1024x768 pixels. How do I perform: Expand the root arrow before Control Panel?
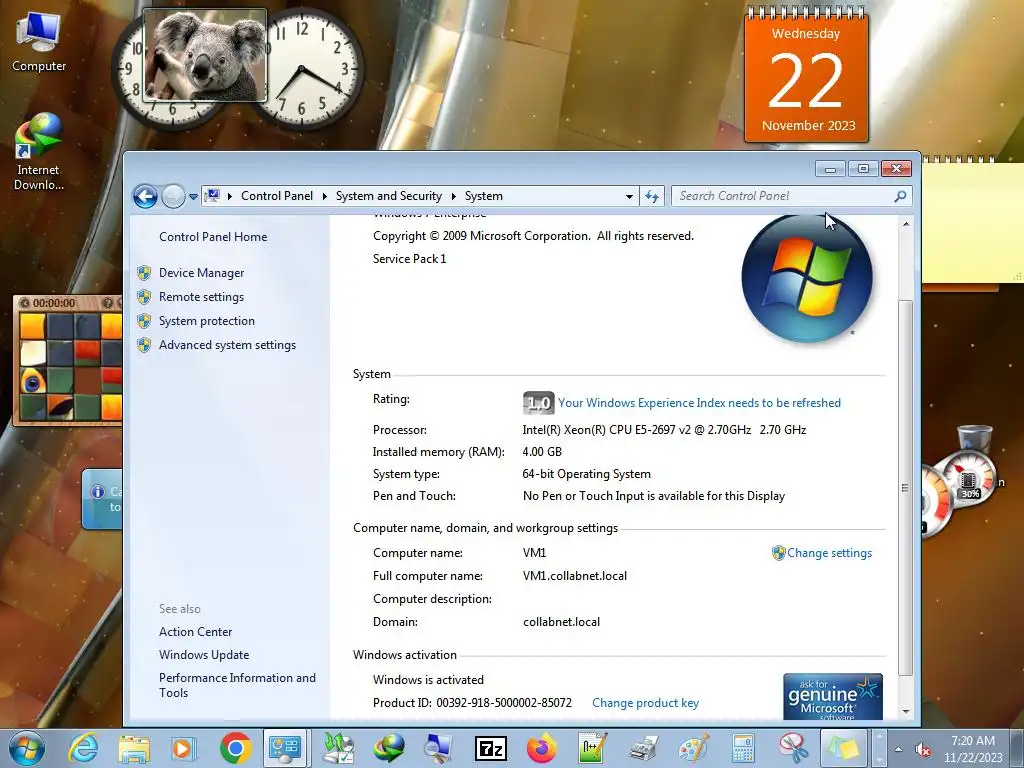pos(230,196)
